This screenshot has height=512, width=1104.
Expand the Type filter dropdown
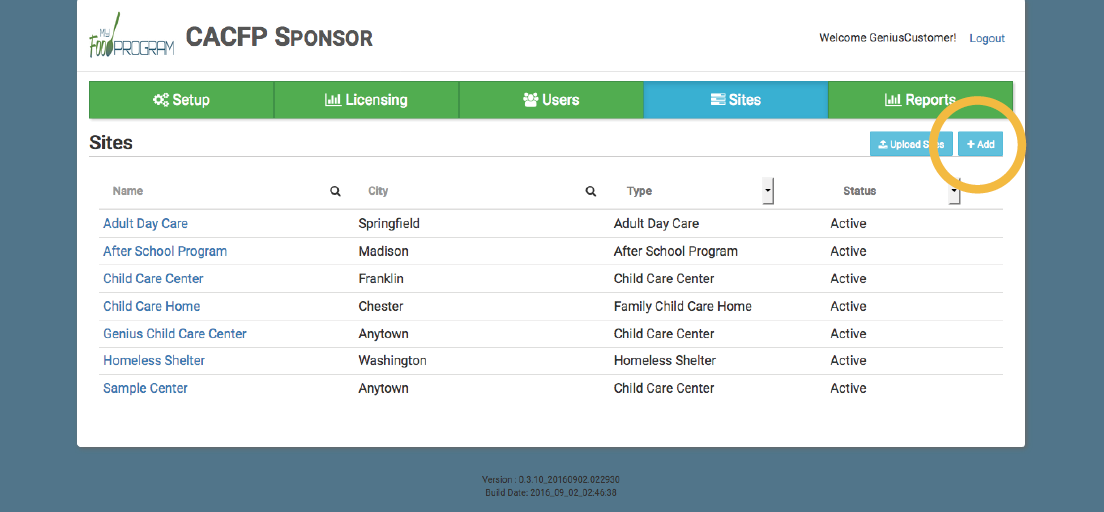coord(768,191)
